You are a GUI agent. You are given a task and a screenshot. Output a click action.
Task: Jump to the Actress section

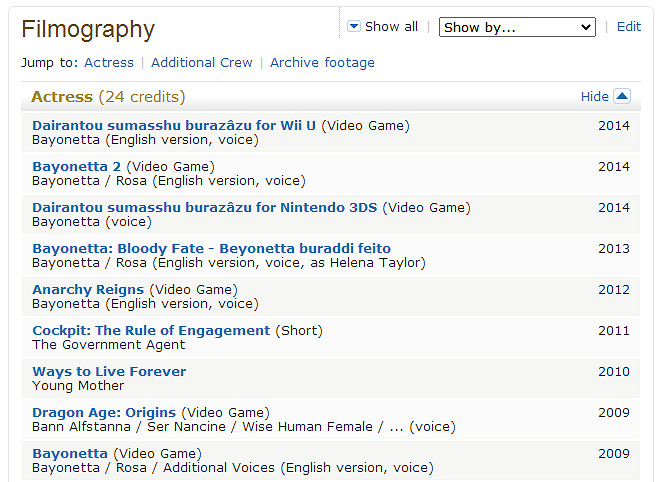coord(109,63)
